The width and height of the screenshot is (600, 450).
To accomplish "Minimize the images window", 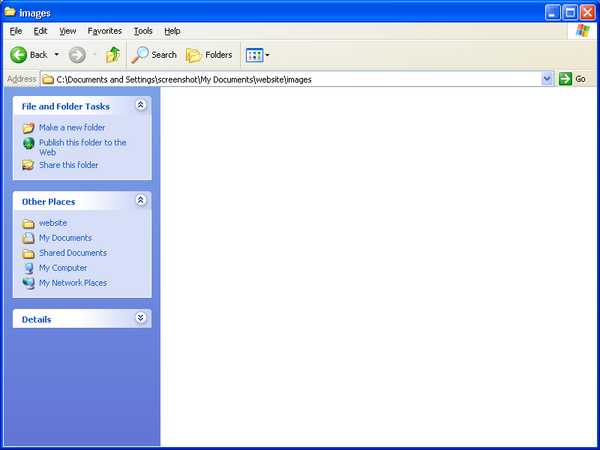I will tap(552, 12).
